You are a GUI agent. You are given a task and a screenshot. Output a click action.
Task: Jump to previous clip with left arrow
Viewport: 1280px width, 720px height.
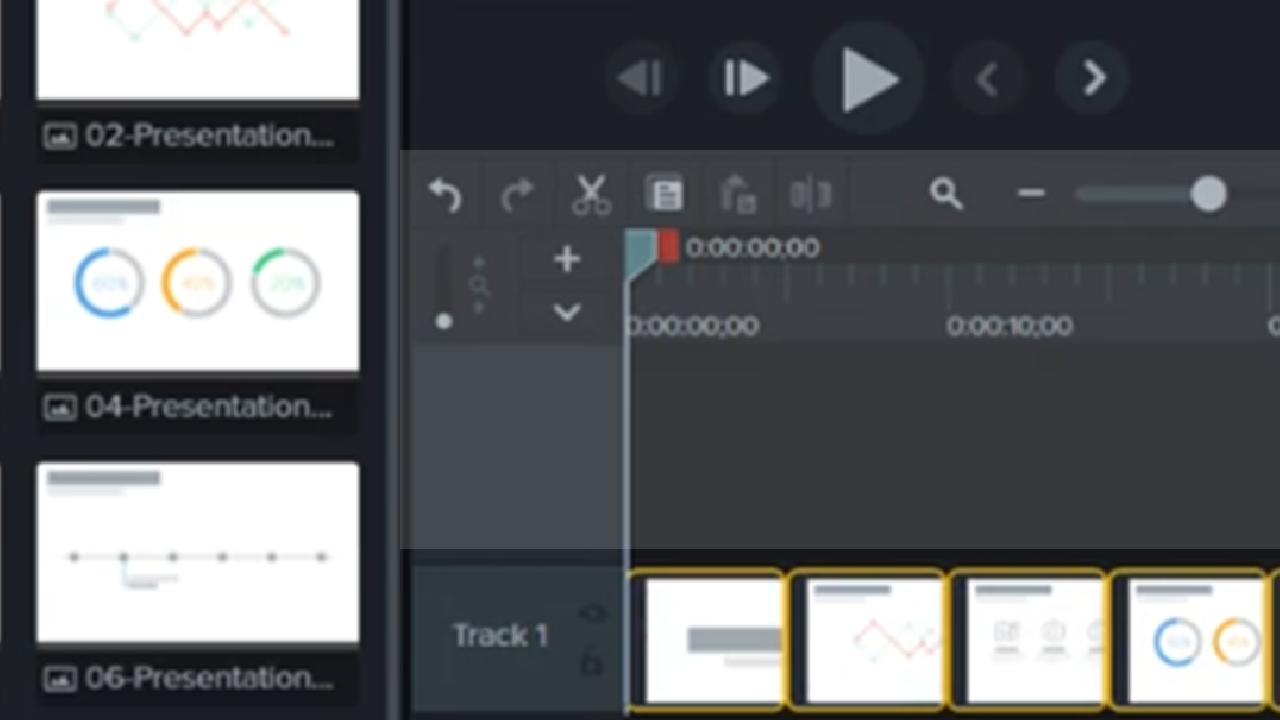click(x=988, y=79)
